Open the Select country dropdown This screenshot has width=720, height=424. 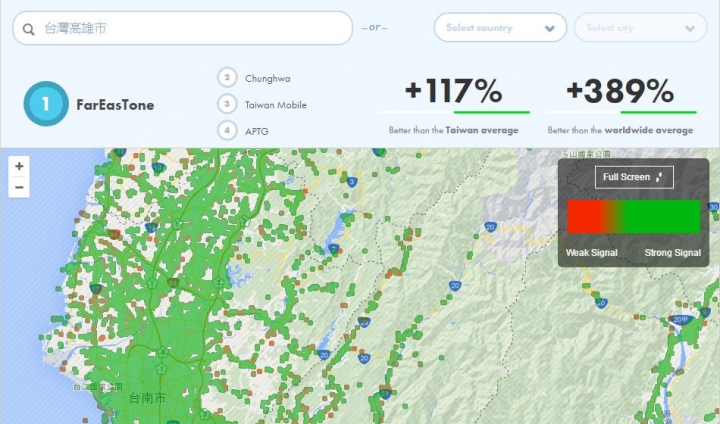(500, 28)
